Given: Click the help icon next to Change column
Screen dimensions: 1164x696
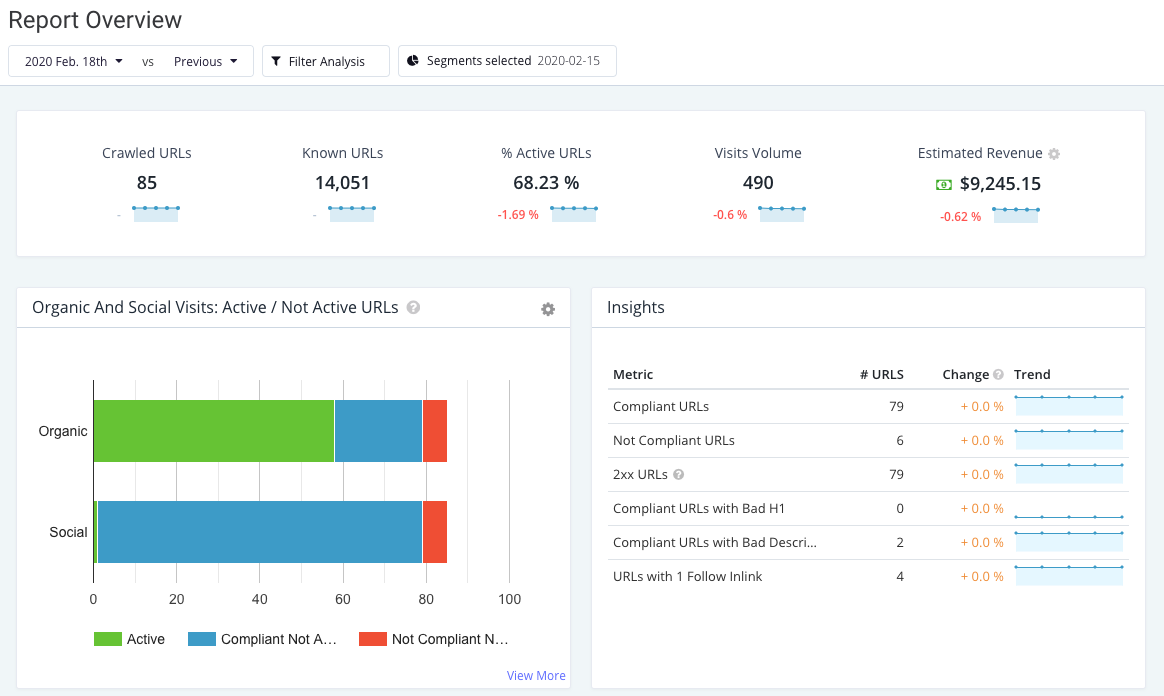Looking at the screenshot, I should pos(998,375).
